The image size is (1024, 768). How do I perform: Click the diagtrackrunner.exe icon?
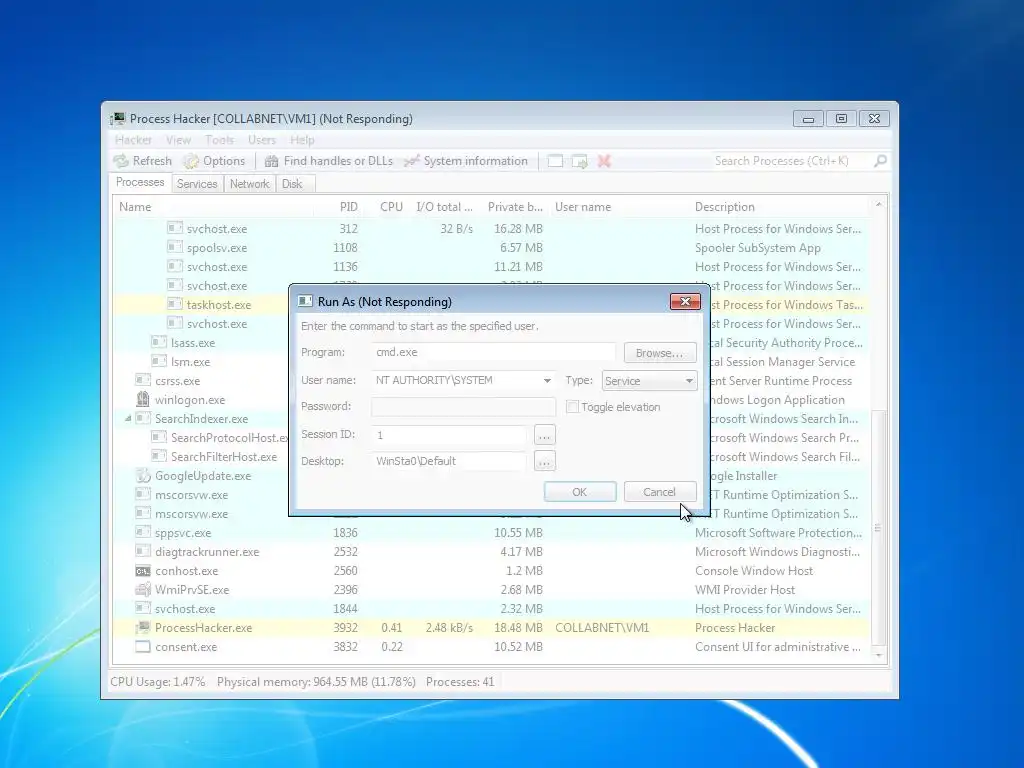[x=142, y=551]
